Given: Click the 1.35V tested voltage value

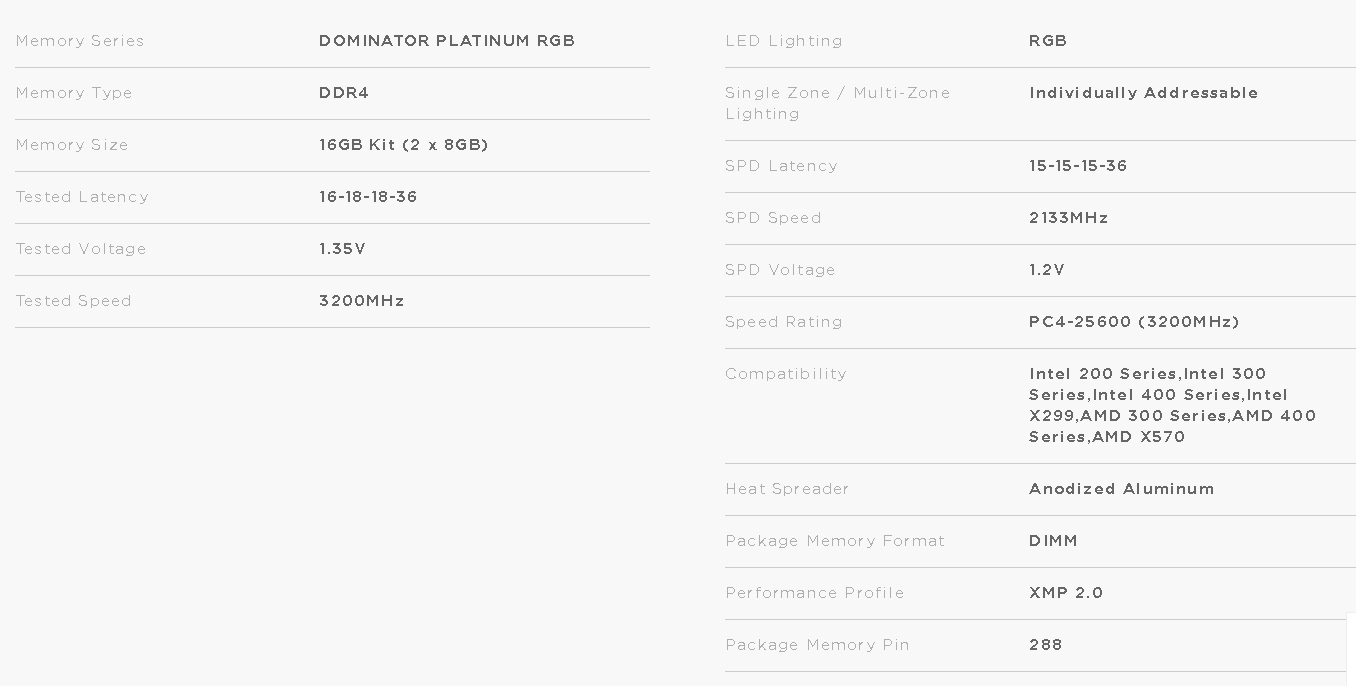Looking at the screenshot, I should [x=342, y=249].
